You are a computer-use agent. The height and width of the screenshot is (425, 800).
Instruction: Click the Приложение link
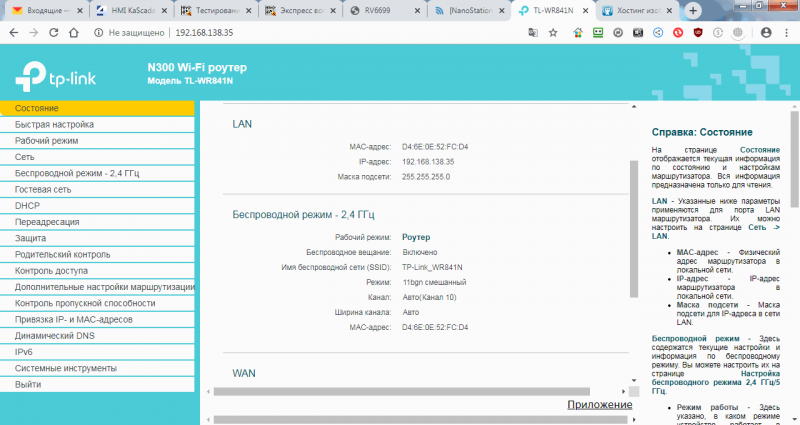599,405
